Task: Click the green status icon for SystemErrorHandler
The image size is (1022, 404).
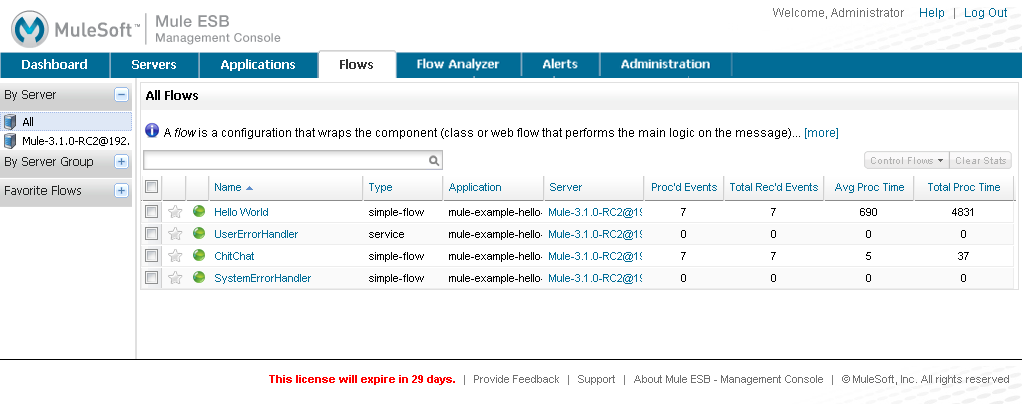Action: tap(198, 278)
